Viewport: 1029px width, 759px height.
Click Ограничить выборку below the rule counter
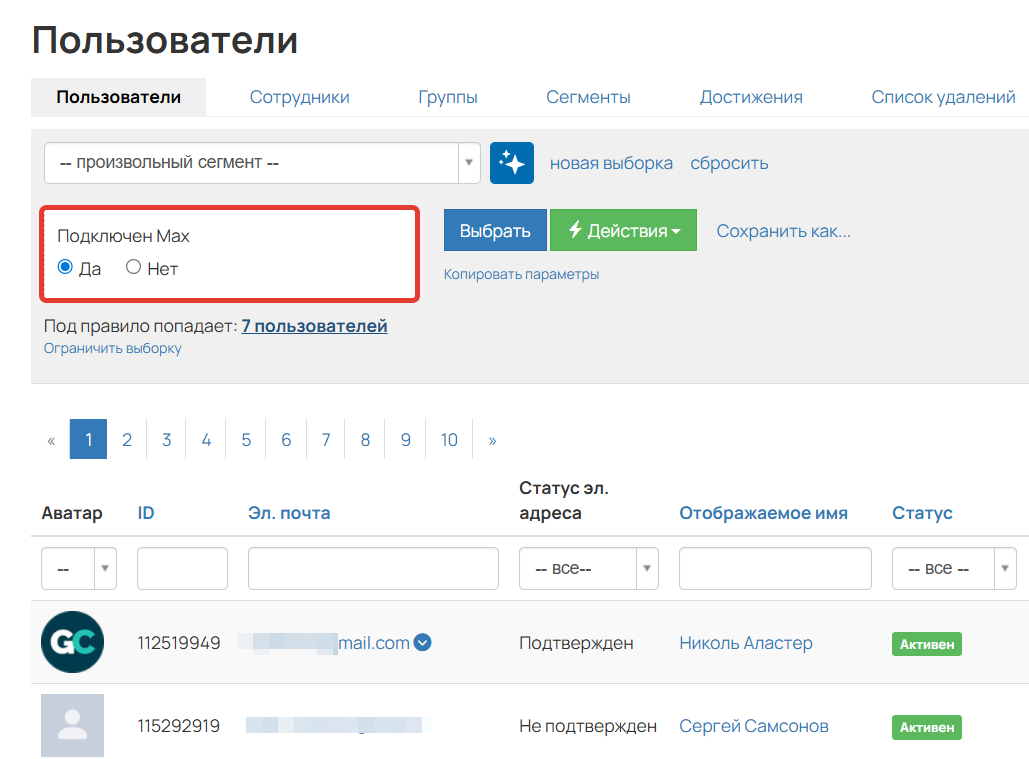coord(112,348)
